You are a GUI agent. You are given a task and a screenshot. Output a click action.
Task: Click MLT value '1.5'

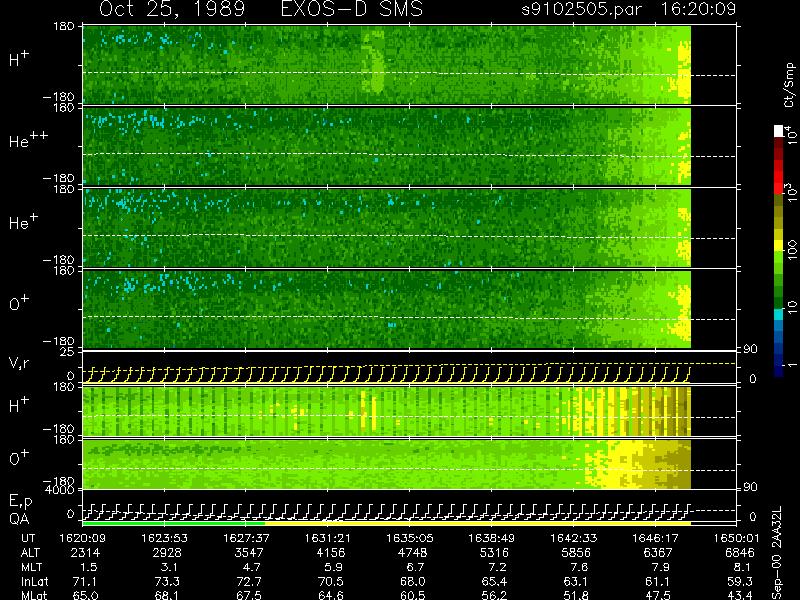pos(89,567)
